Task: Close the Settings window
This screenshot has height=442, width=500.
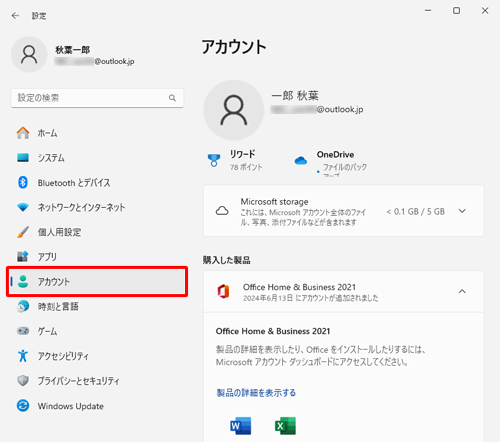Action: 485,11
